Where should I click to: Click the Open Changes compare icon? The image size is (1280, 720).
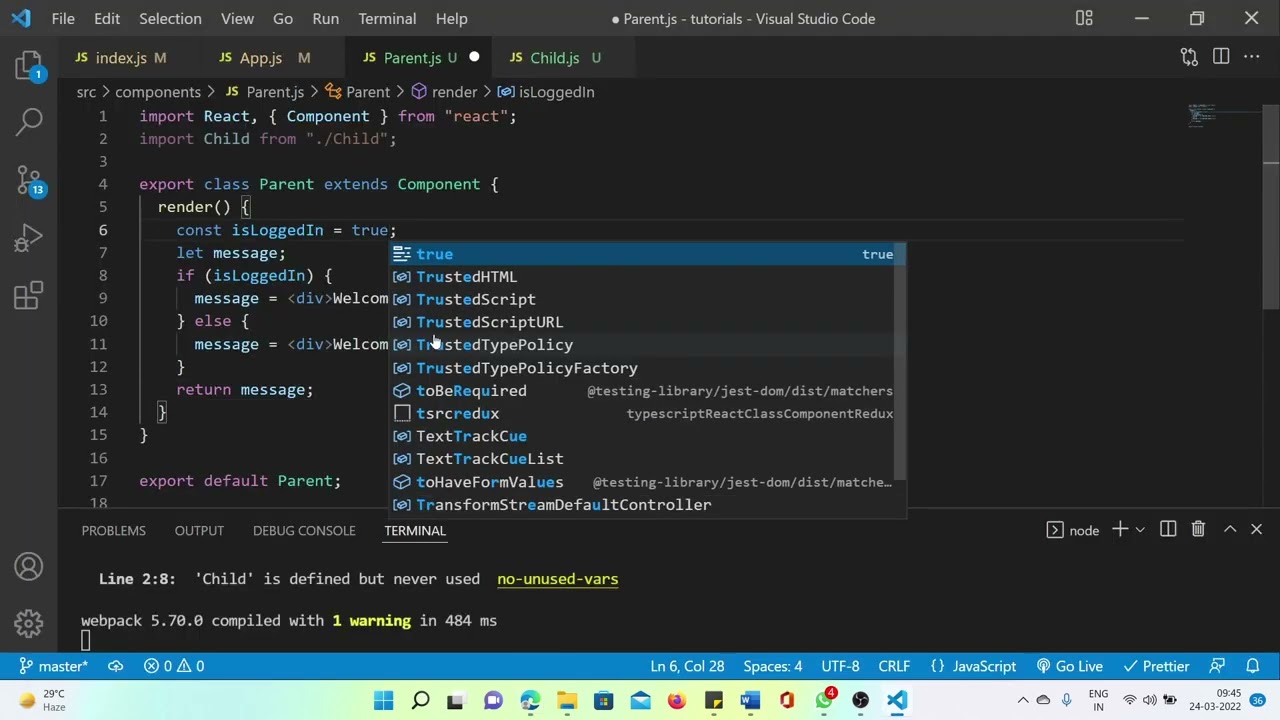(x=1189, y=58)
